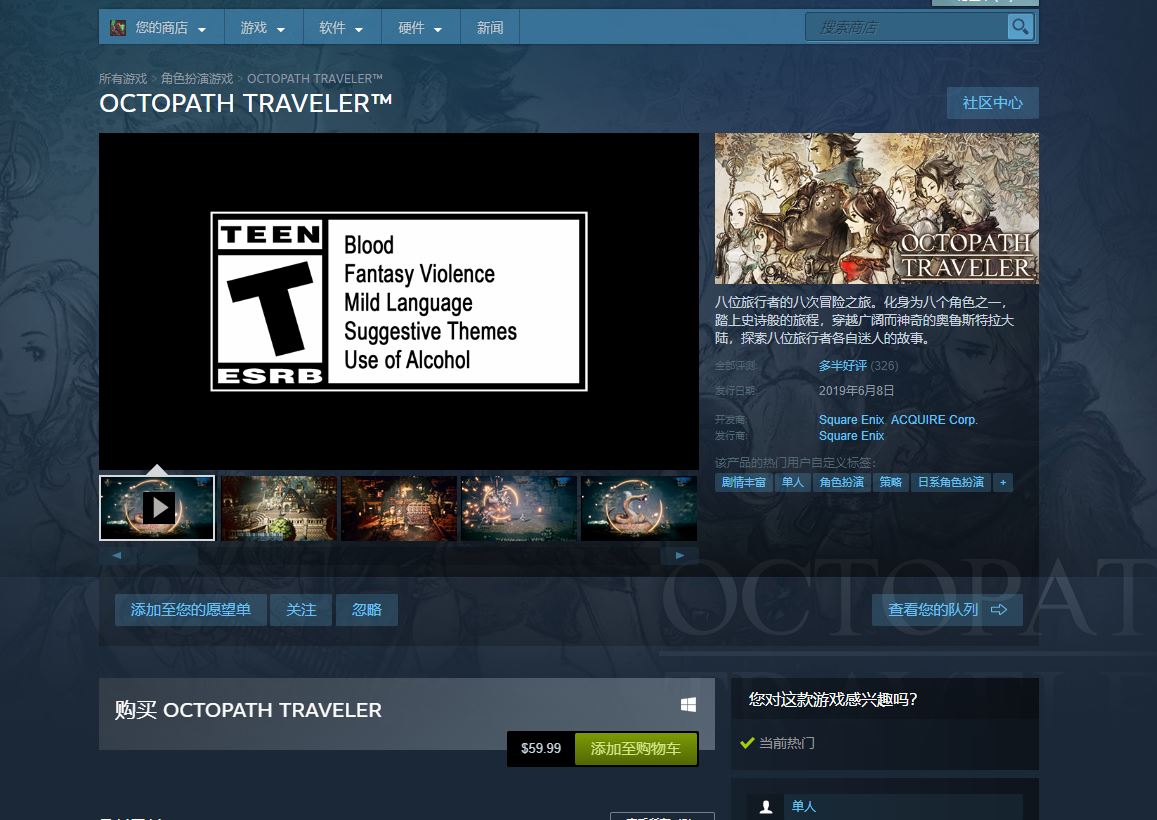Viewport: 1157px width, 820px height.
Task: Click the single-player person icon
Action: click(766, 807)
